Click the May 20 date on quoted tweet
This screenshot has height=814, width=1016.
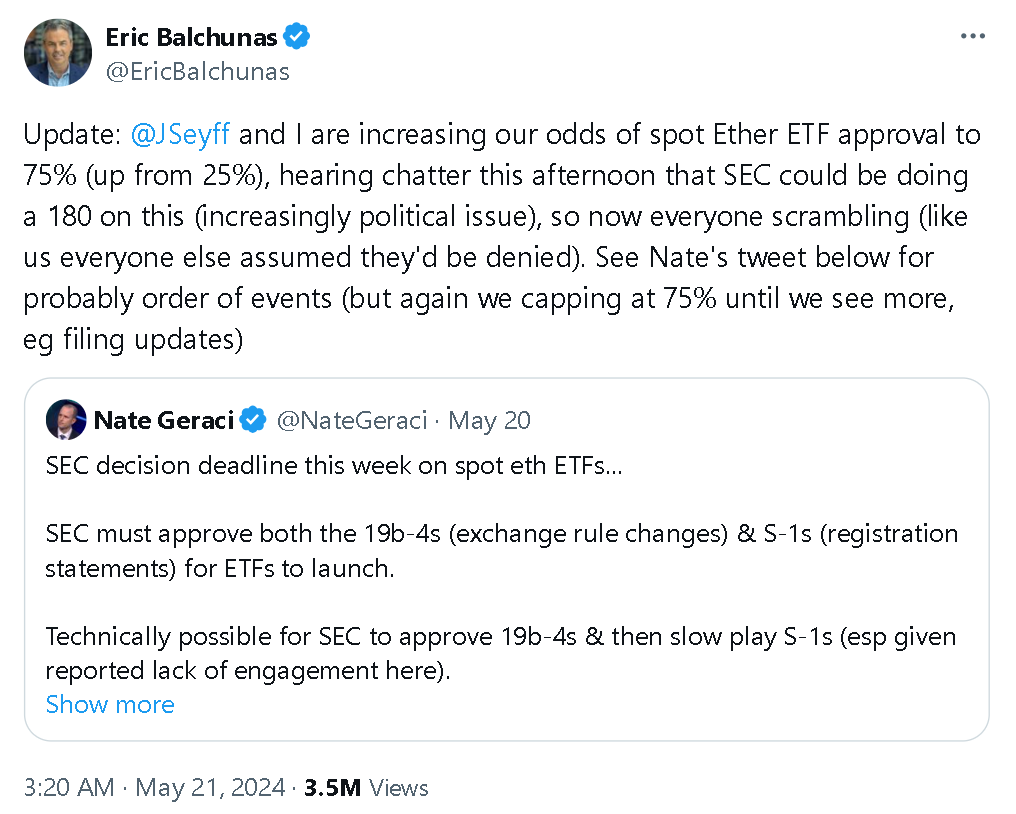489,420
